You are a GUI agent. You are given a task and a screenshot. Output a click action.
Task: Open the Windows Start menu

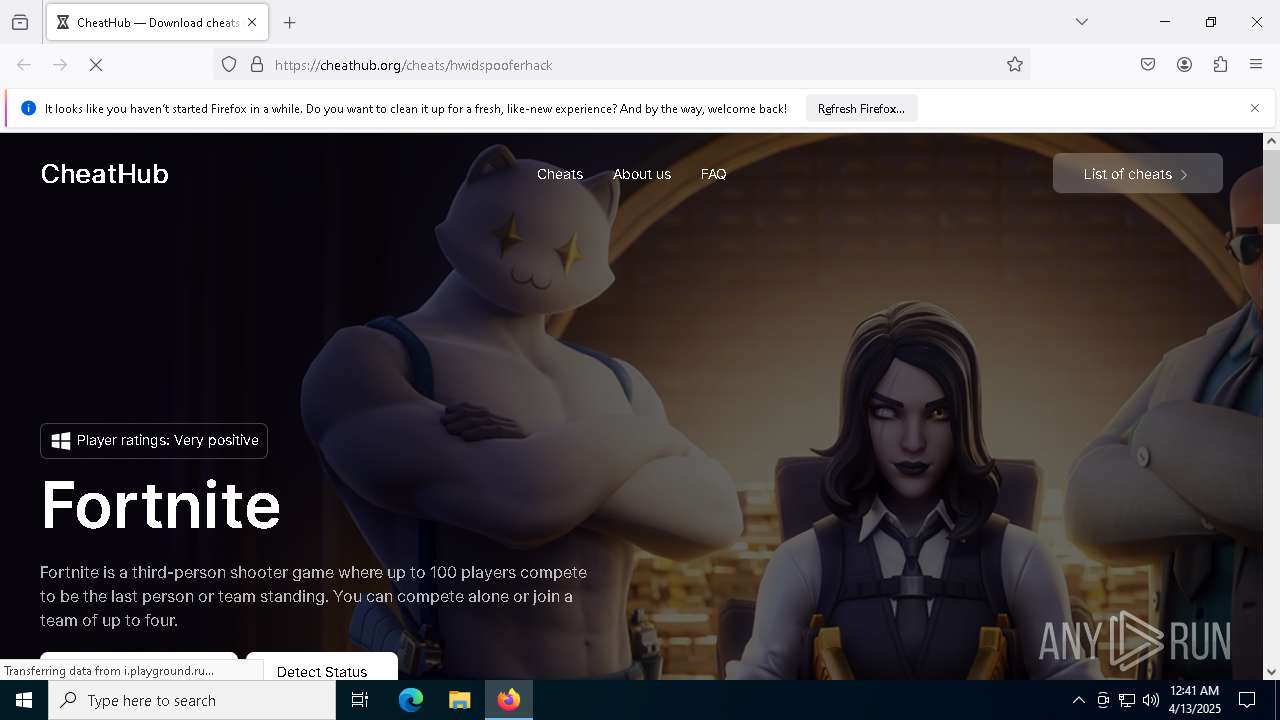coord(24,700)
